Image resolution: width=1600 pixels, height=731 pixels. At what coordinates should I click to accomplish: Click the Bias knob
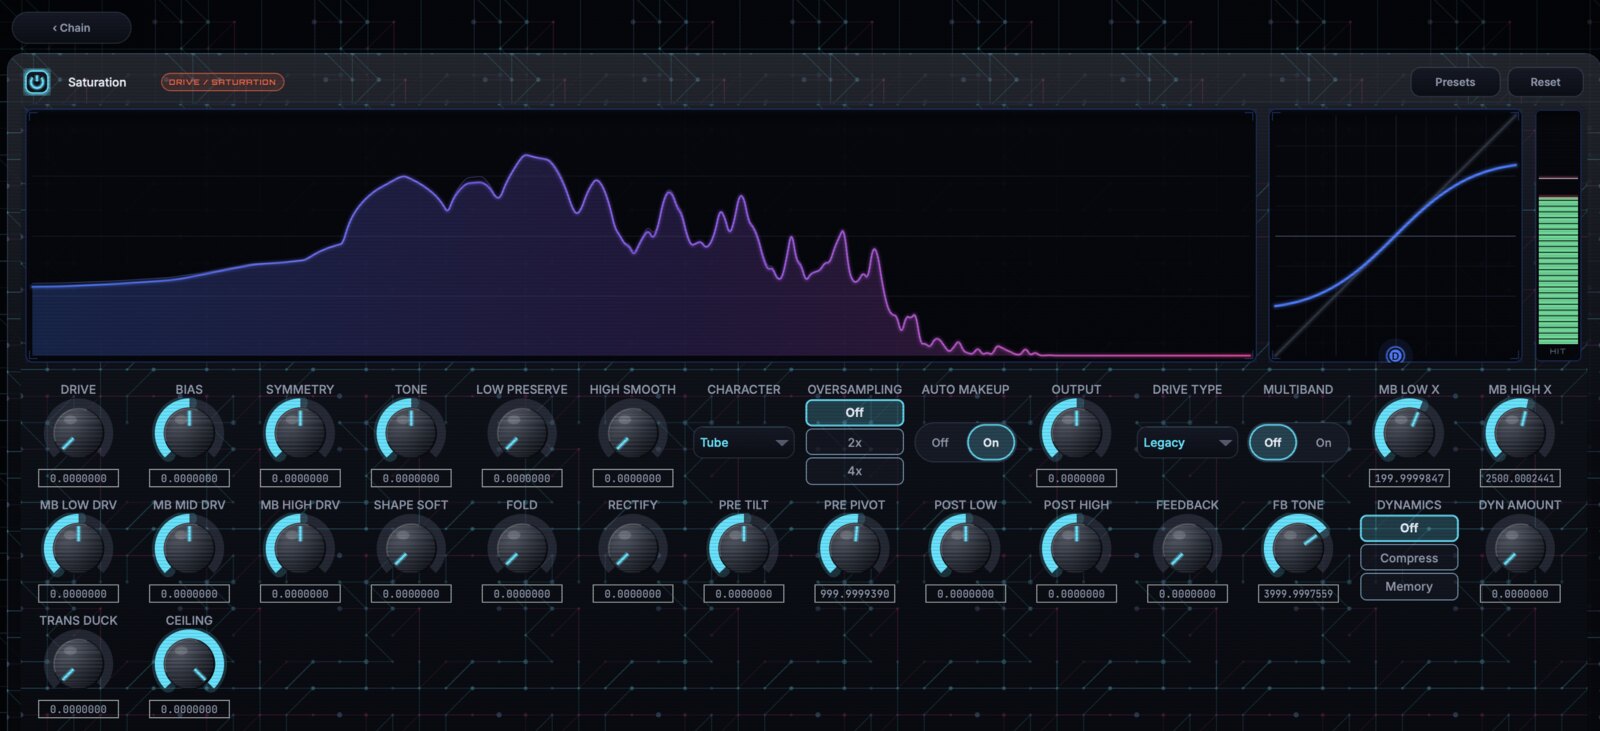point(189,432)
